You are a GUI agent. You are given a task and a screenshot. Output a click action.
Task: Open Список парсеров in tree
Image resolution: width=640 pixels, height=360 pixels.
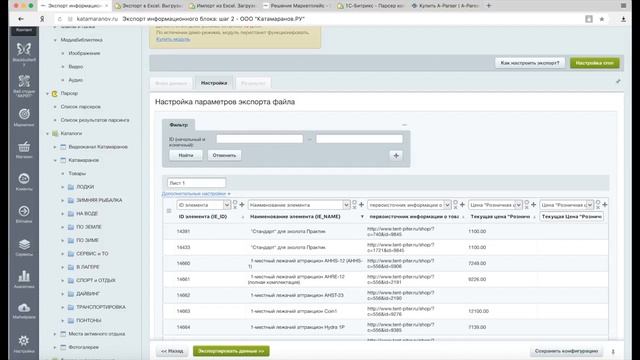click(x=80, y=107)
